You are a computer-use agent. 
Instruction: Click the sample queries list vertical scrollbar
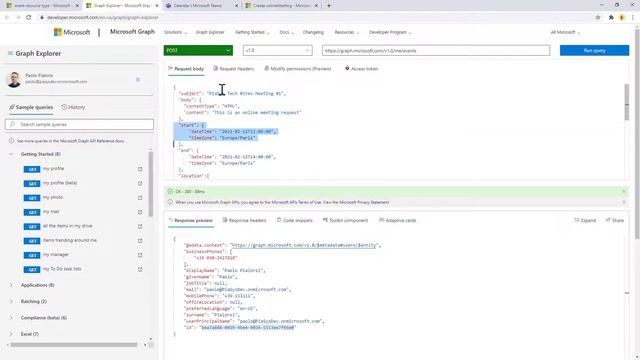[151, 184]
